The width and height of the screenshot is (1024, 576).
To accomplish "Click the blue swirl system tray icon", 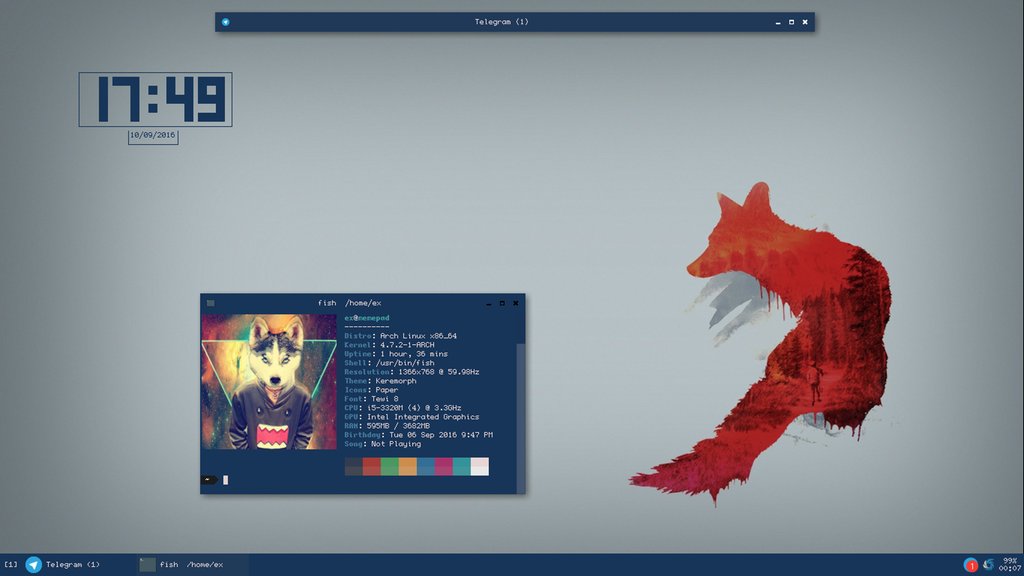I will click(x=989, y=564).
